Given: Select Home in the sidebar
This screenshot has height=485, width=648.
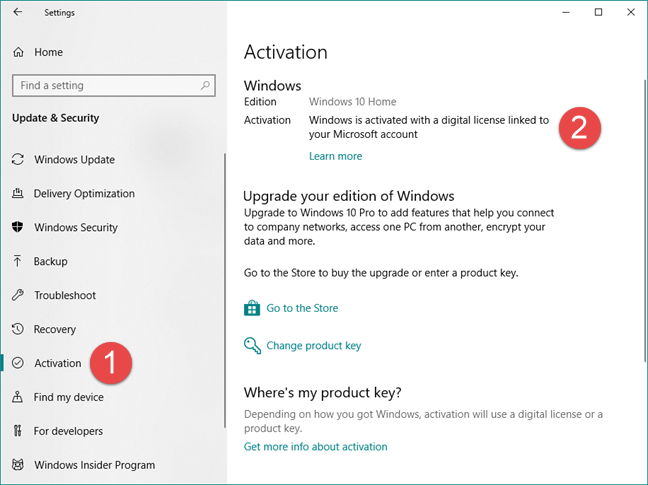Looking at the screenshot, I should click(x=48, y=52).
